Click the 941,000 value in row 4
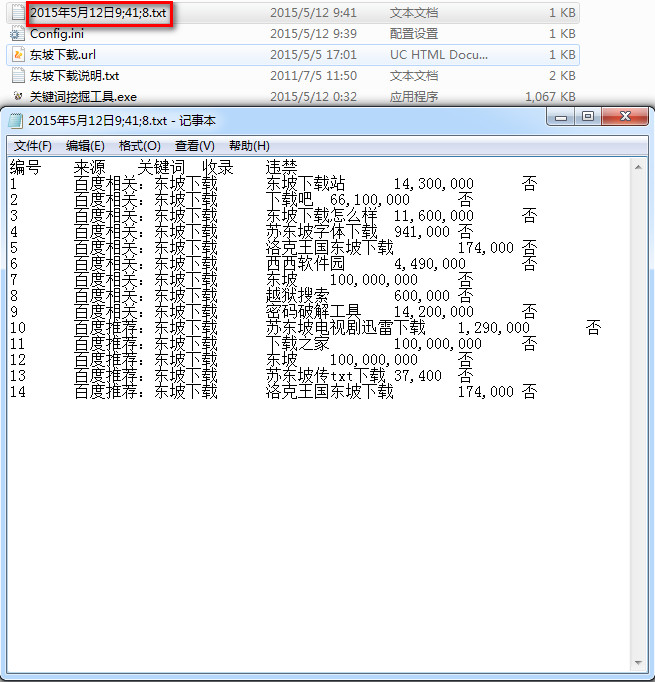655x682 pixels. pyautogui.click(x=422, y=231)
